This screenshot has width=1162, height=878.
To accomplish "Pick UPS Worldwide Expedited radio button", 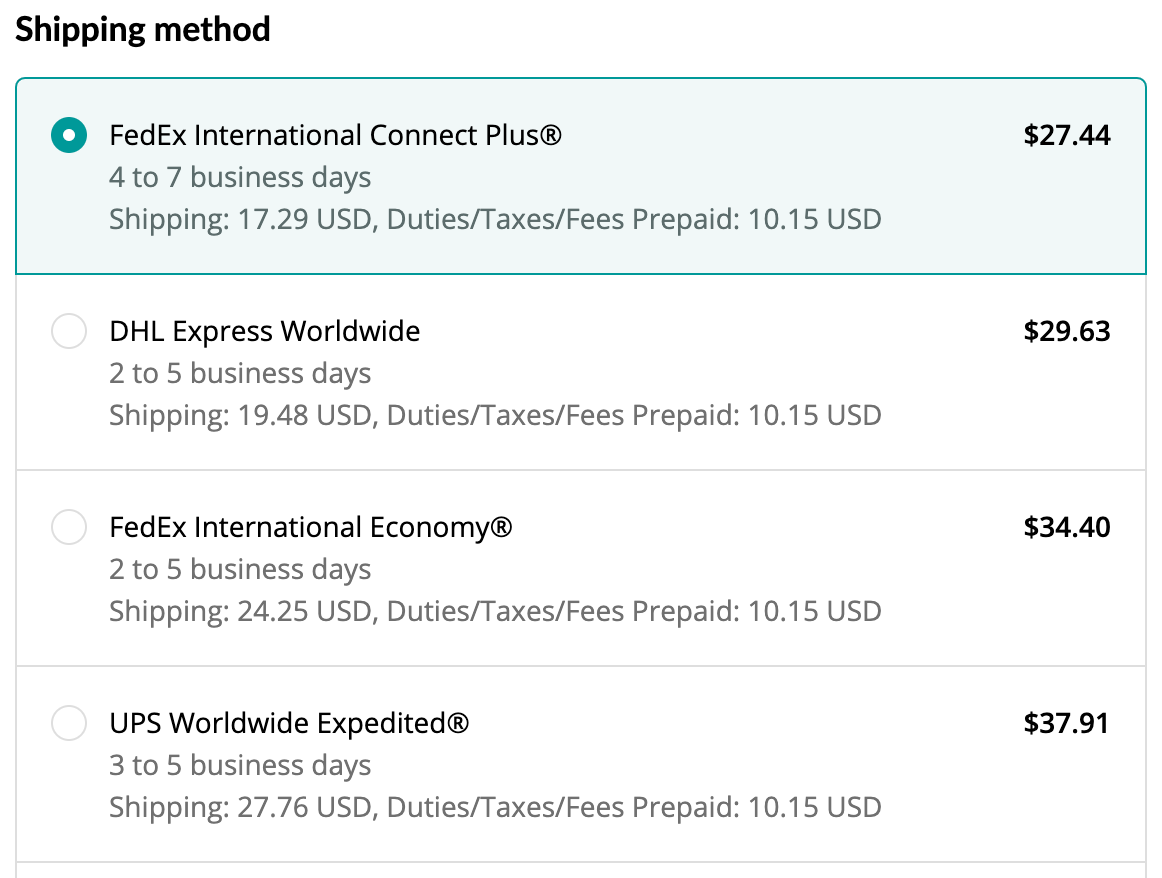I will coord(69,723).
